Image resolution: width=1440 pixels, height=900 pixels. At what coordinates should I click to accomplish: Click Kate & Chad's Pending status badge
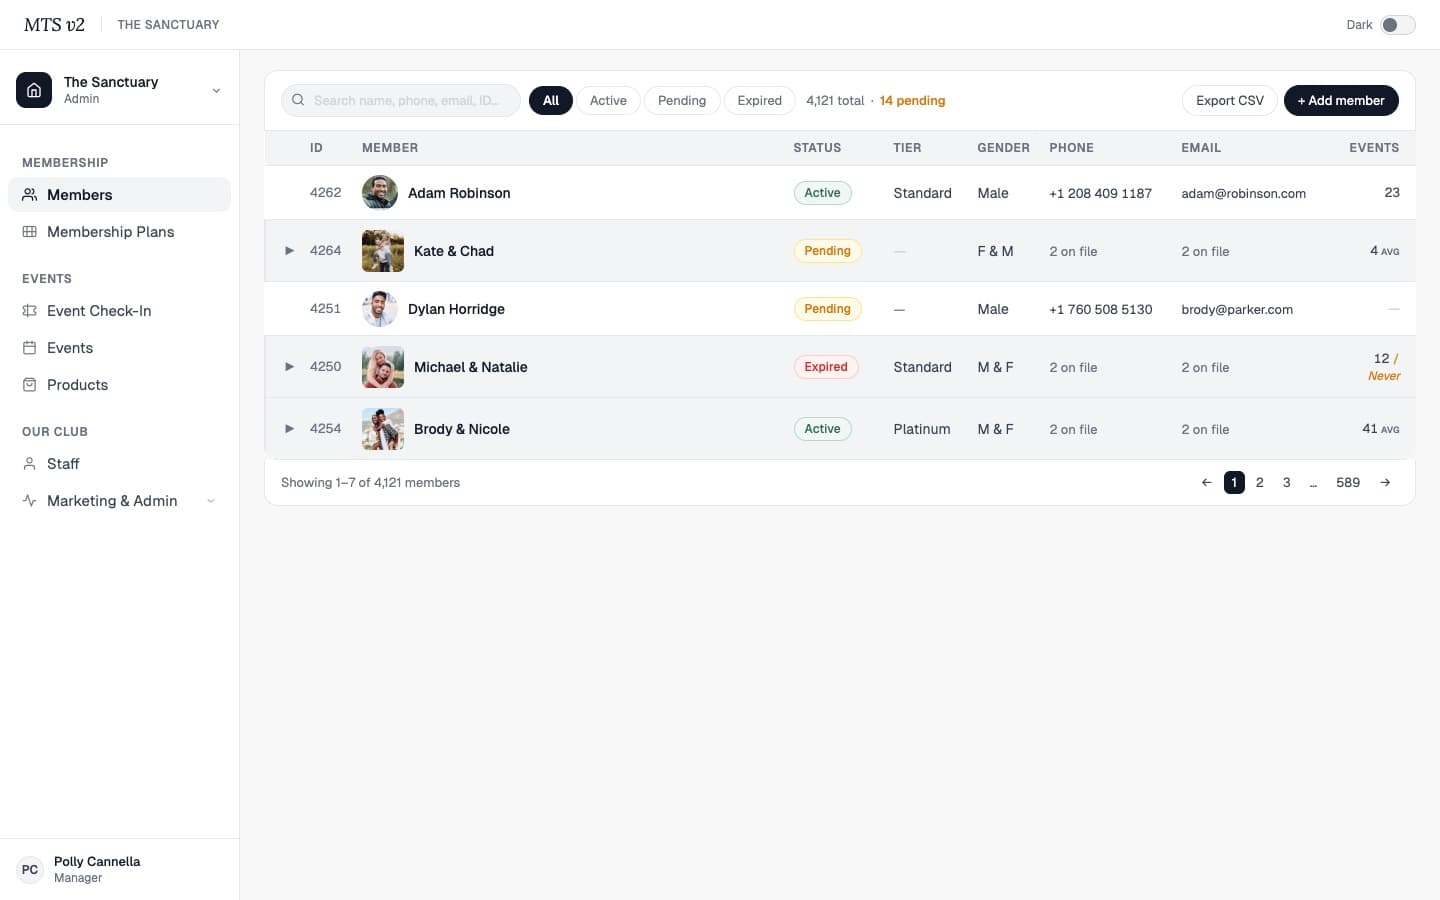coord(827,251)
